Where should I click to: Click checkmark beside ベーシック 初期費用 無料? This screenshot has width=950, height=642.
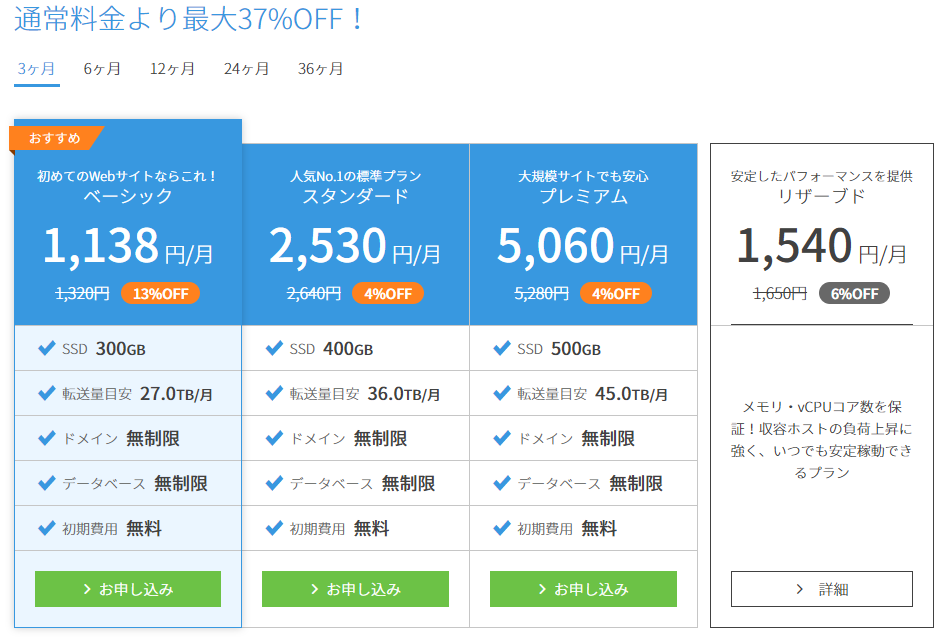[46, 528]
